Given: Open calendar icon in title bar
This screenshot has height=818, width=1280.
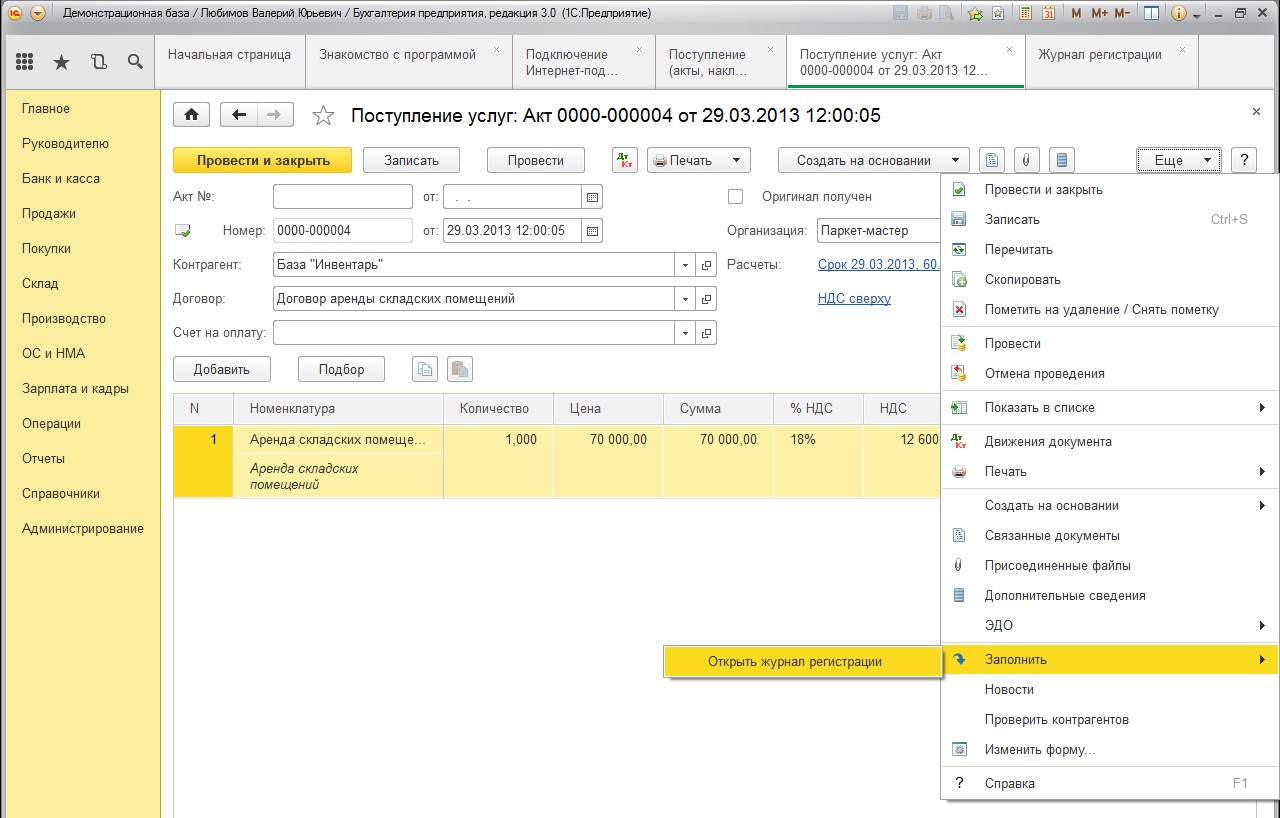Looking at the screenshot, I should pos(1047,14).
